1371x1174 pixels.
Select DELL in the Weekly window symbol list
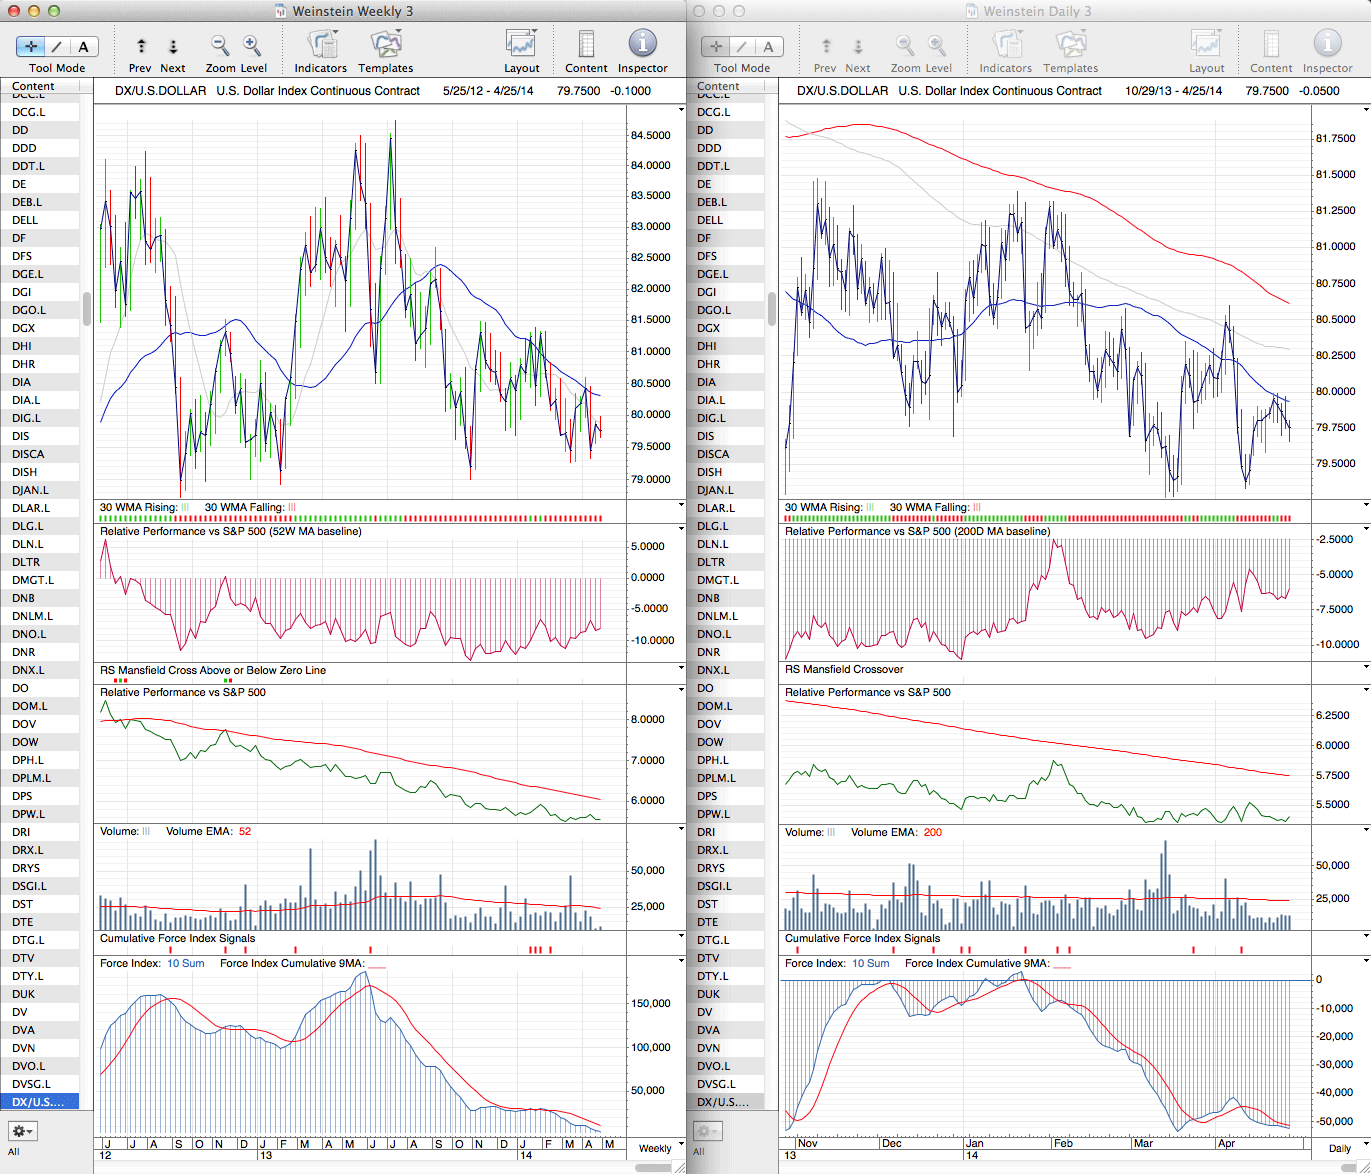[25, 220]
